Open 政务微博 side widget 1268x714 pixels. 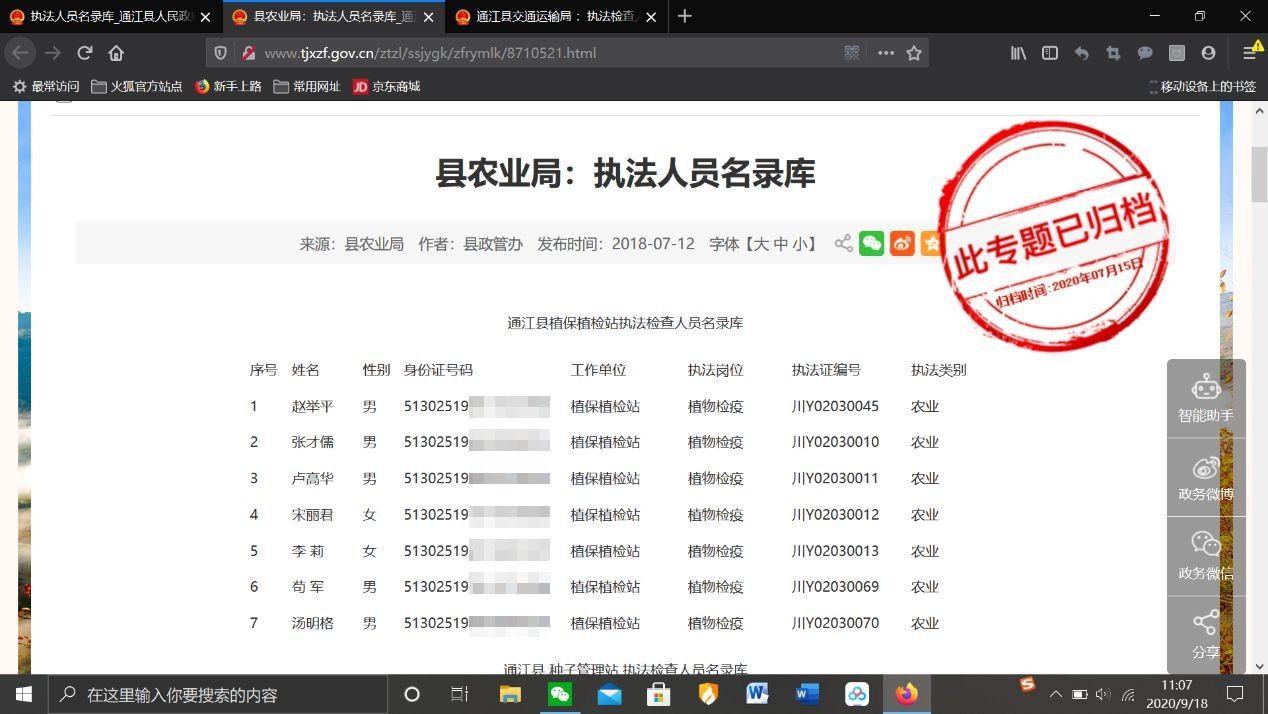click(1206, 478)
